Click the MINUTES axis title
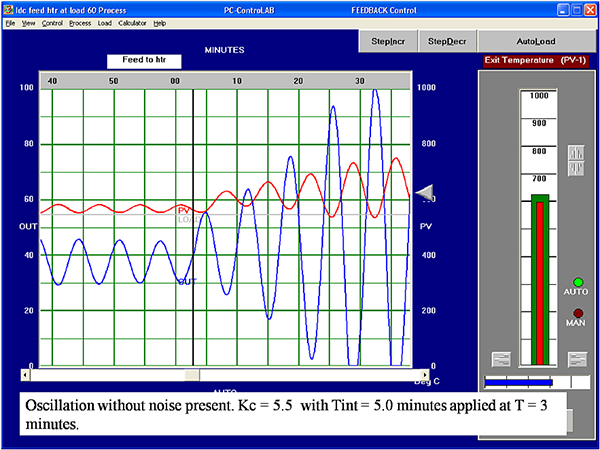Screen dimensions: 600x450 click(225, 50)
